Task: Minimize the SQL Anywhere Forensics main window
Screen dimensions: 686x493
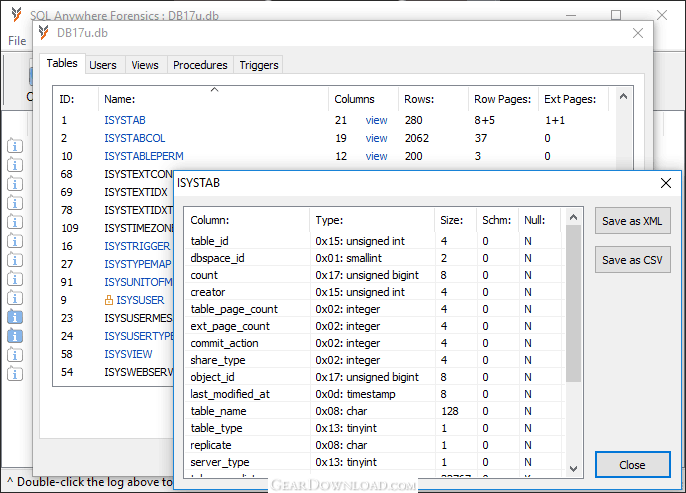Action: coord(570,15)
